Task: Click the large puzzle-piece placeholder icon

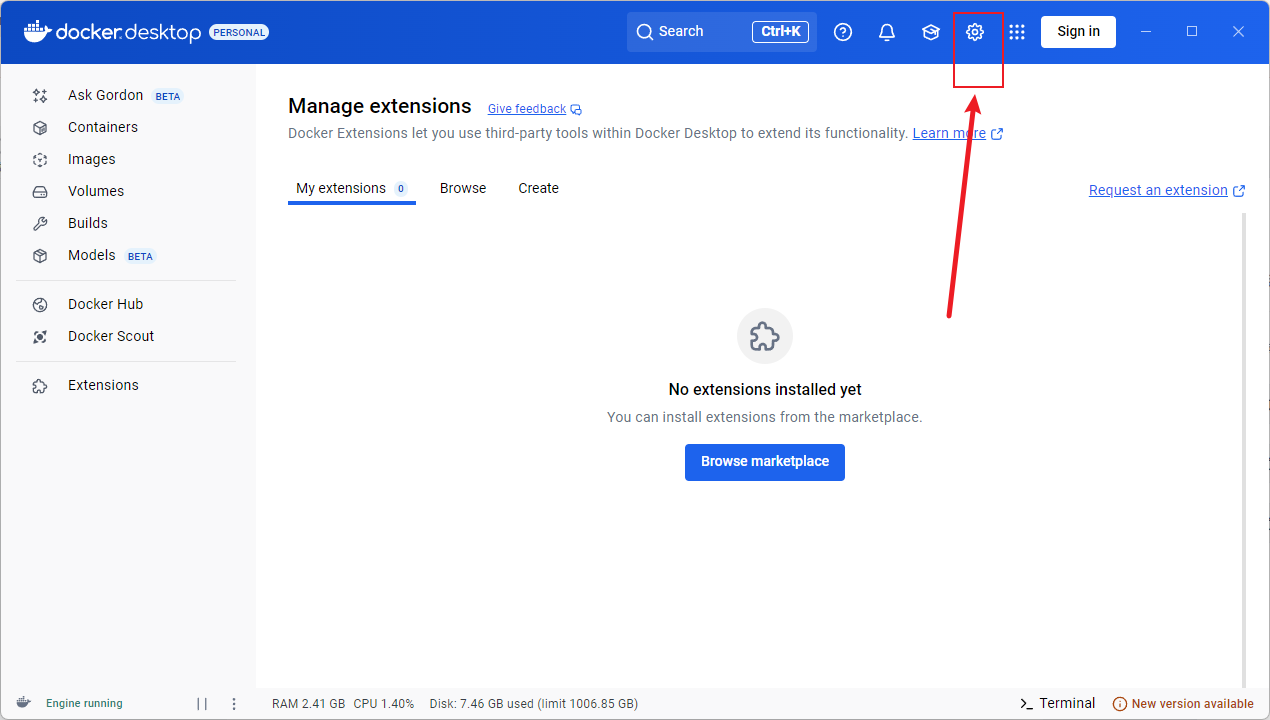Action: click(765, 336)
